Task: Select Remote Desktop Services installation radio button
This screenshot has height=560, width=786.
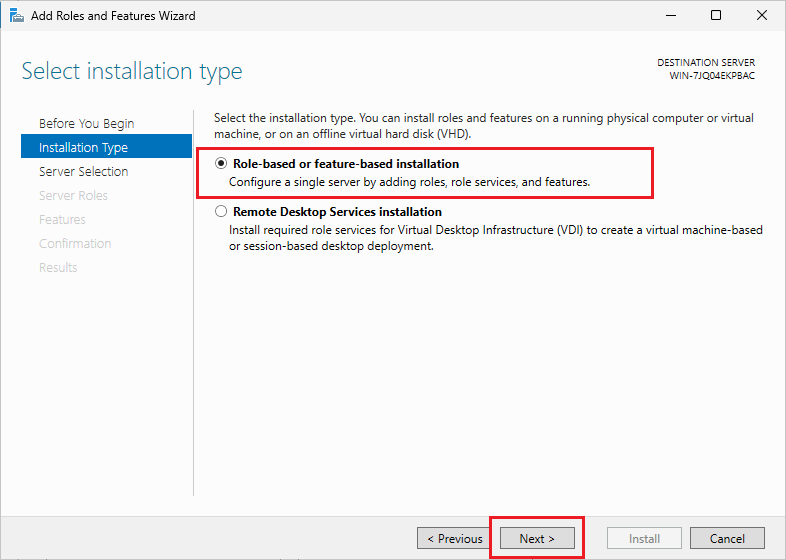Action: pos(221,212)
